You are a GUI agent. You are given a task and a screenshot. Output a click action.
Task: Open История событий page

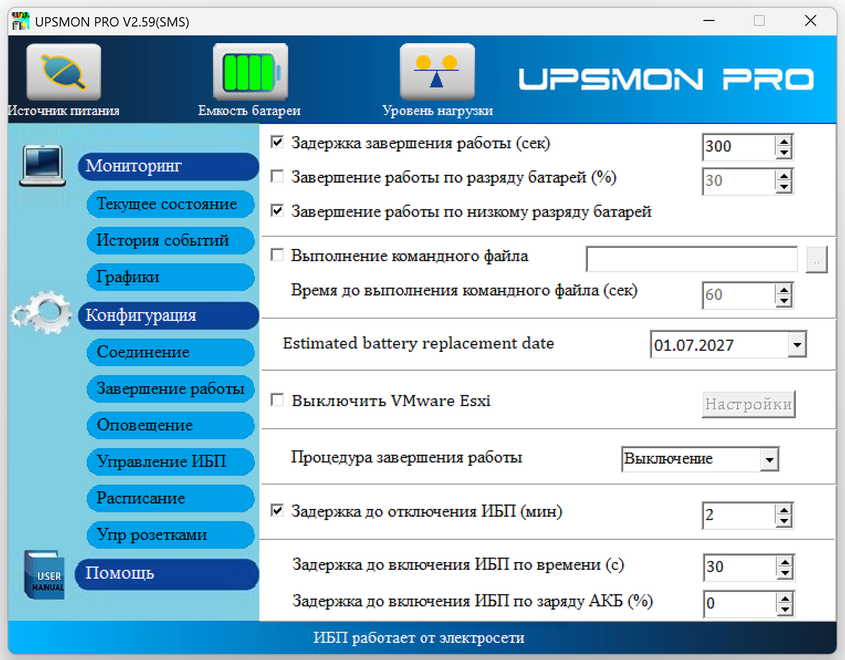pyautogui.click(x=170, y=240)
